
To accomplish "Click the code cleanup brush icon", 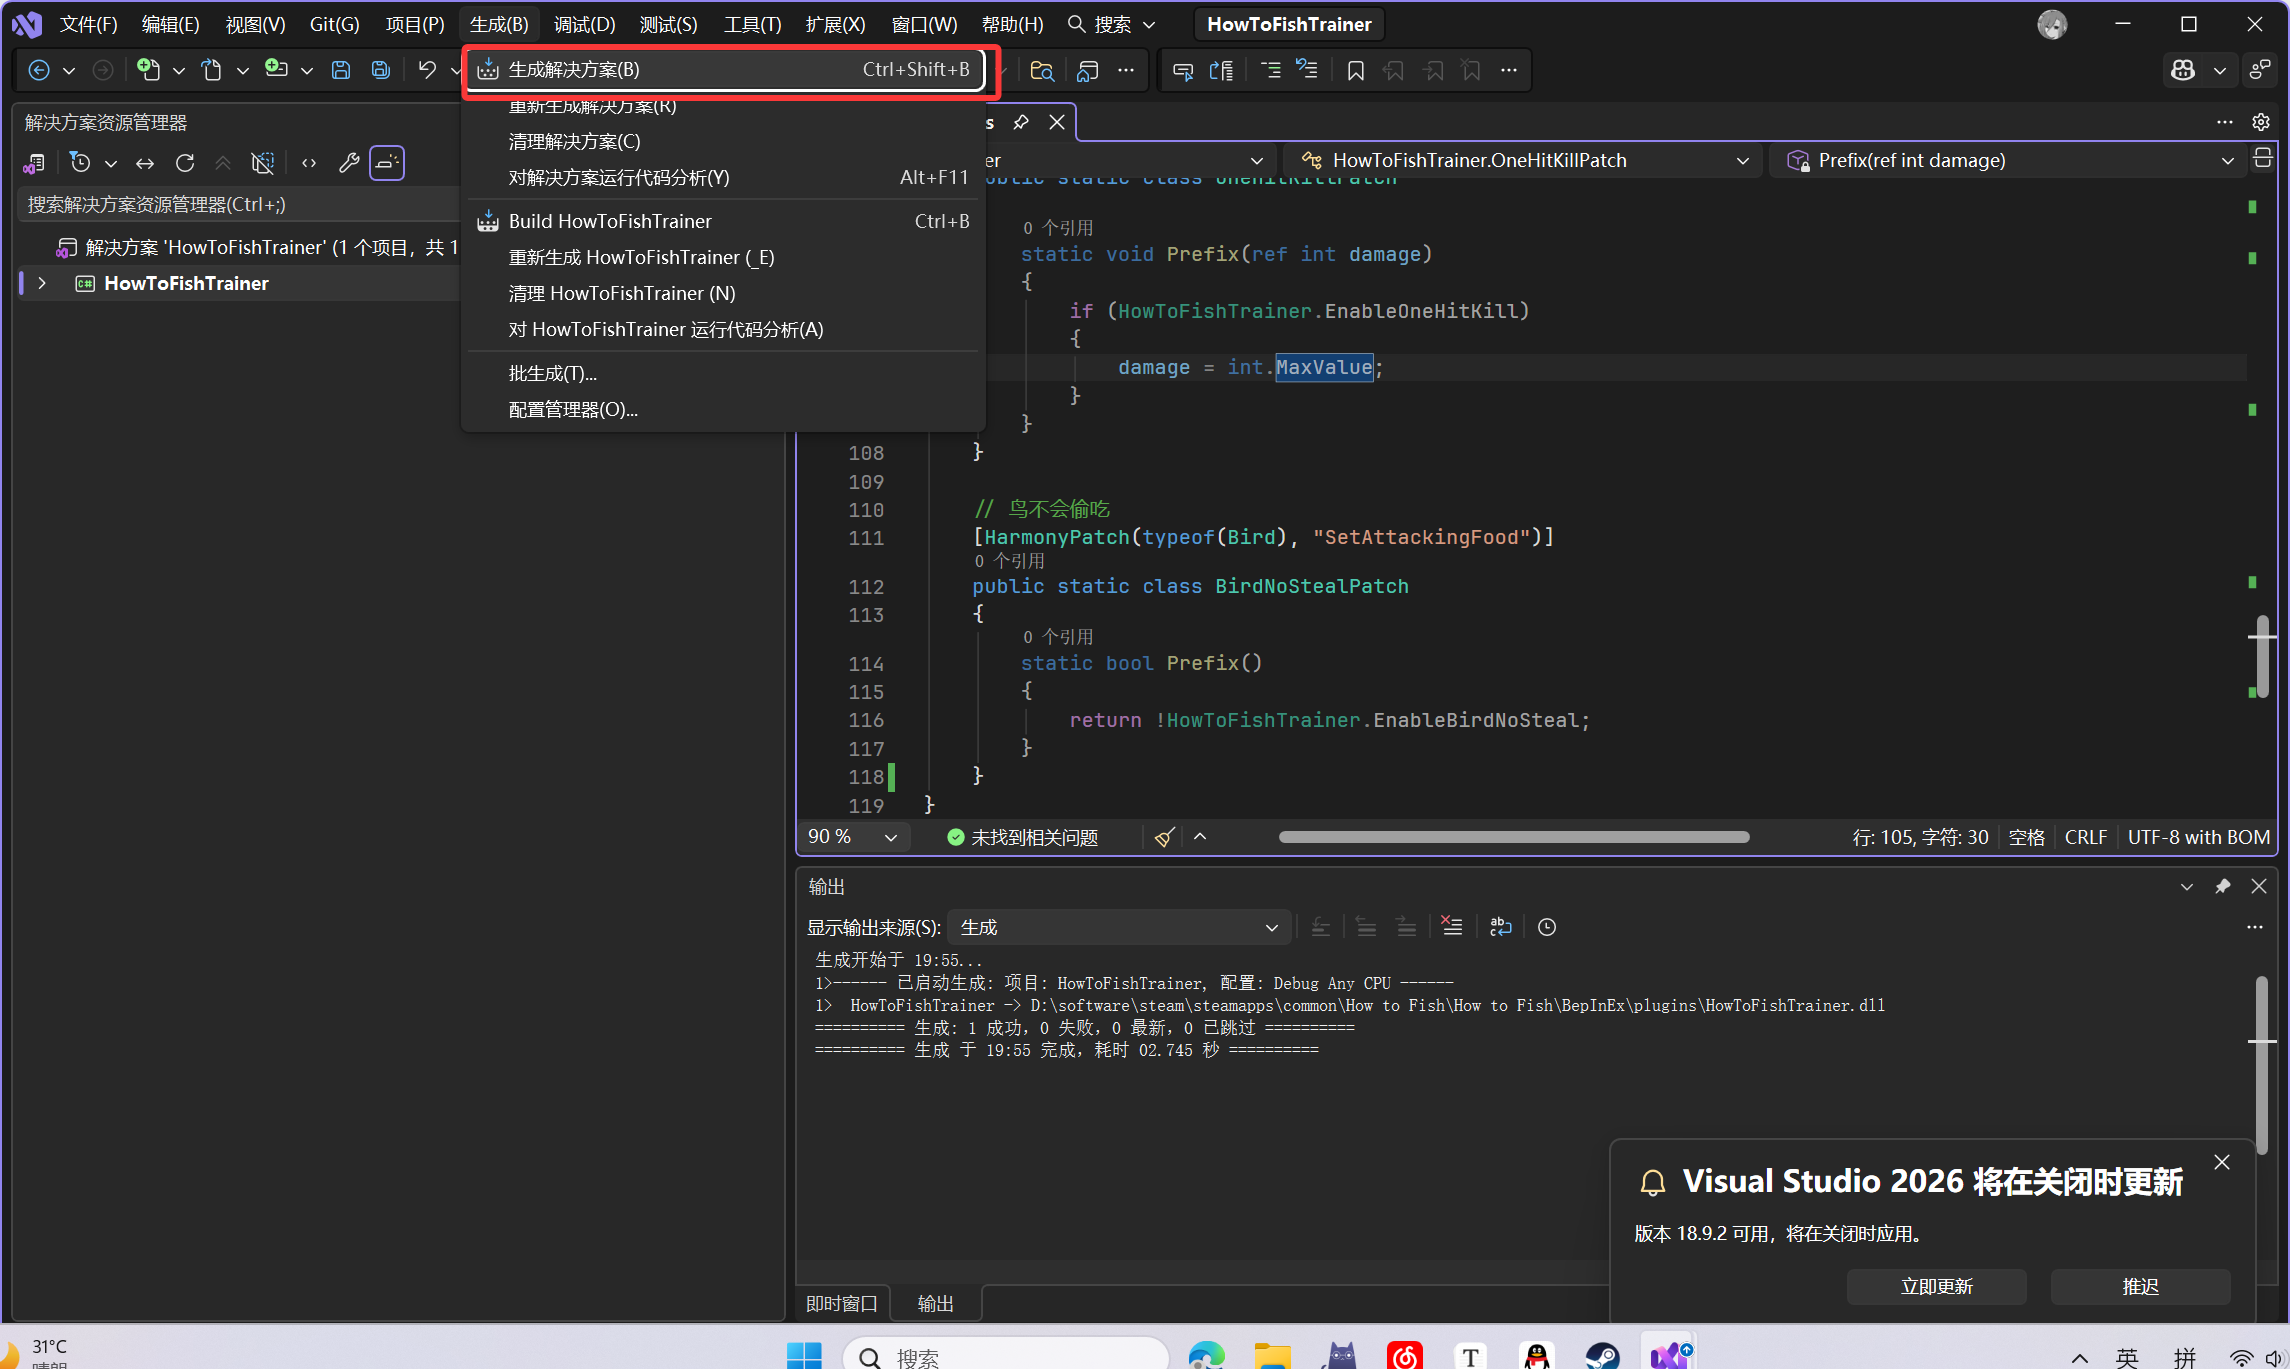I will 1164,837.
